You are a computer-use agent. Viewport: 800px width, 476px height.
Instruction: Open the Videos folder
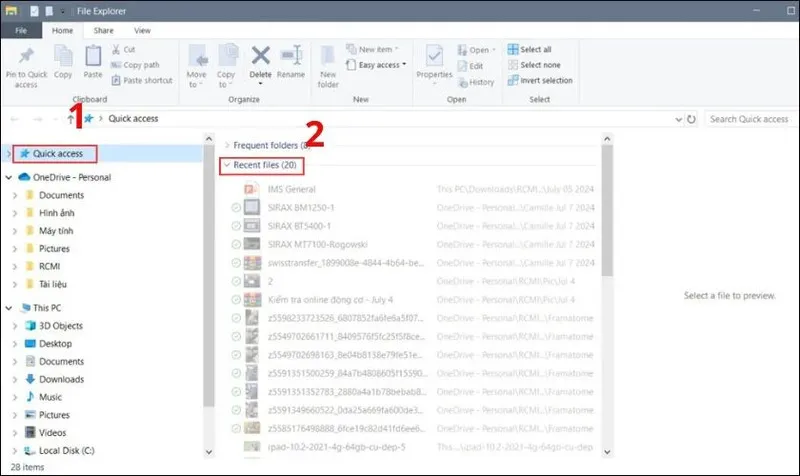53,433
